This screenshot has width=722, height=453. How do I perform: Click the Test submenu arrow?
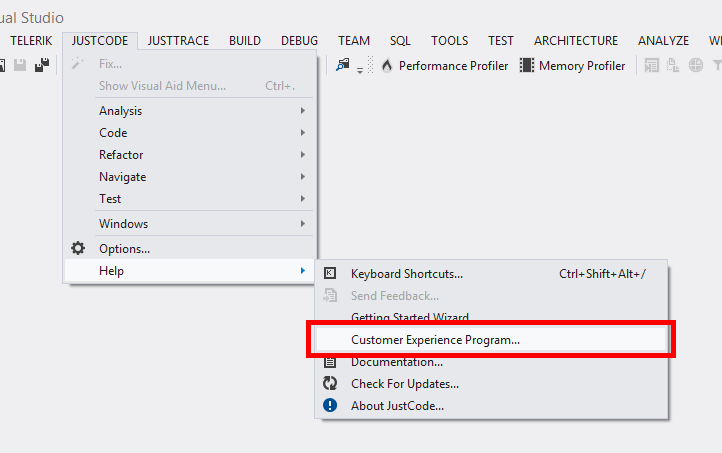tap(303, 199)
